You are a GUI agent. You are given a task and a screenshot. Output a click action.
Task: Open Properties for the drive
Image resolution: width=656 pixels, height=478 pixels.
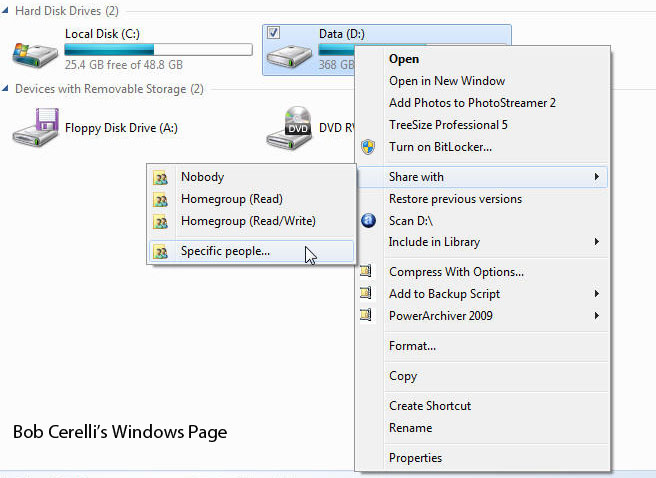tap(483, 458)
